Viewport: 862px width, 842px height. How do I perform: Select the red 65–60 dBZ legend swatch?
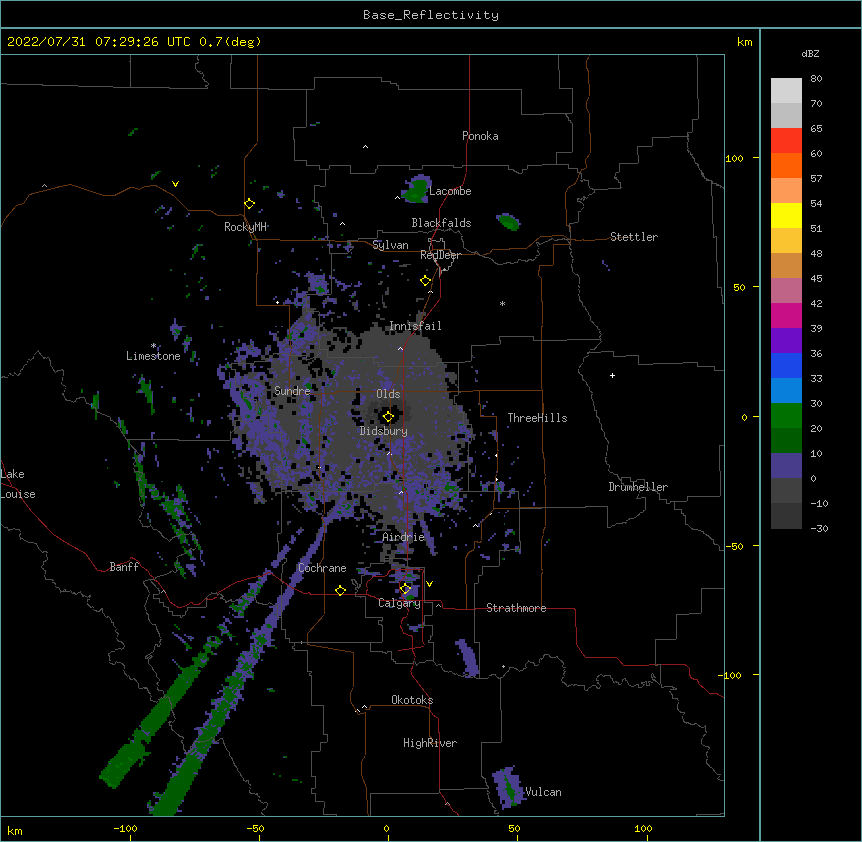786,141
